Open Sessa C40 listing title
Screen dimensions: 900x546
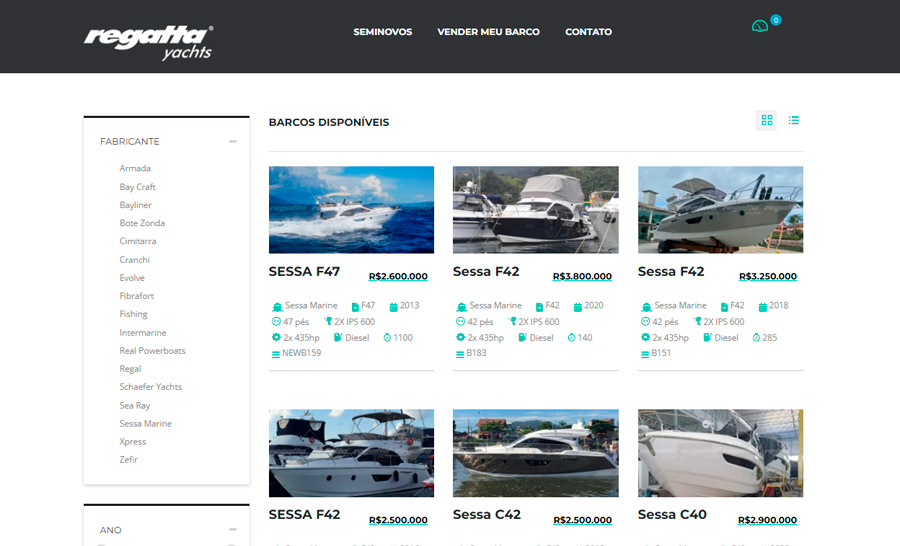pyautogui.click(x=672, y=514)
